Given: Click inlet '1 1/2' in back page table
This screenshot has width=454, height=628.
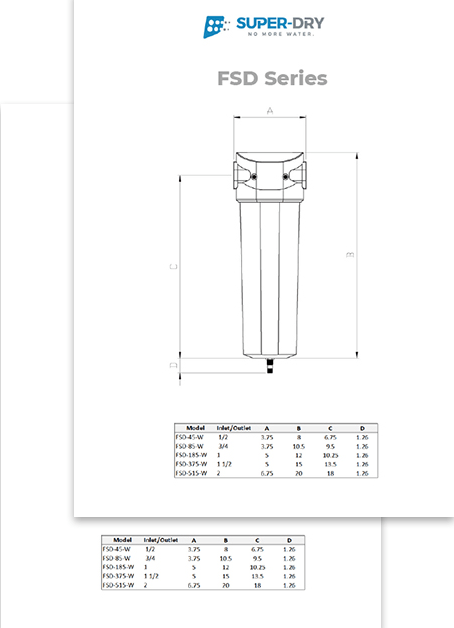Looking at the screenshot, I should point(151,576).
